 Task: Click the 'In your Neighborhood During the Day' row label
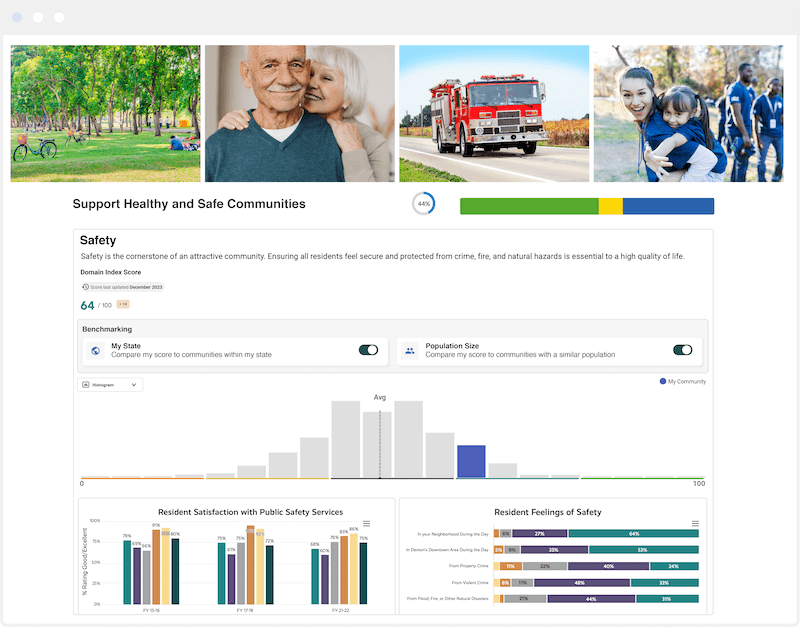(x=453, y=534)
